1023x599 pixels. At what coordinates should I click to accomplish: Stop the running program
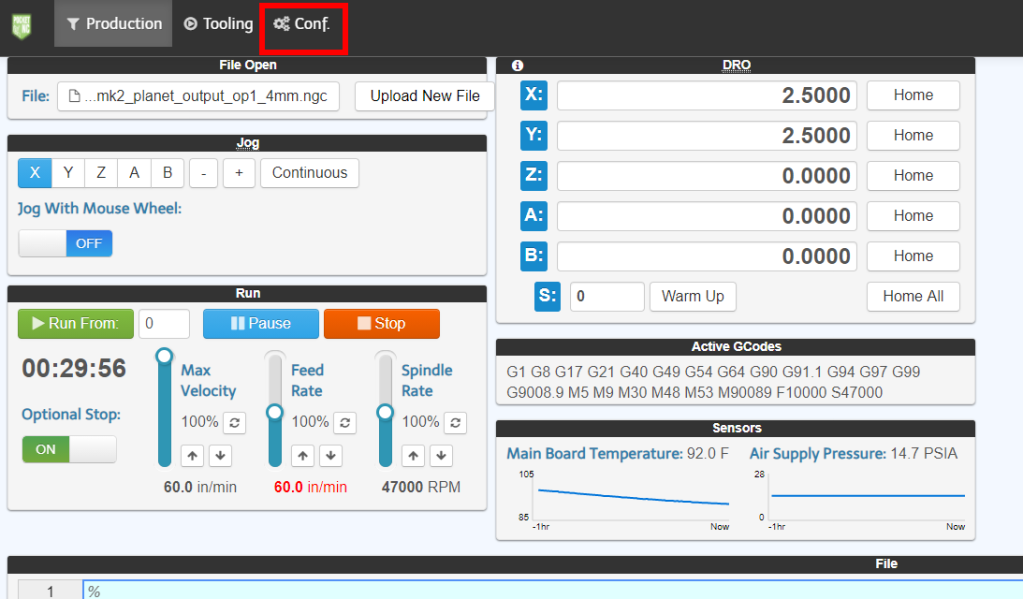click(x=381, y=324)
